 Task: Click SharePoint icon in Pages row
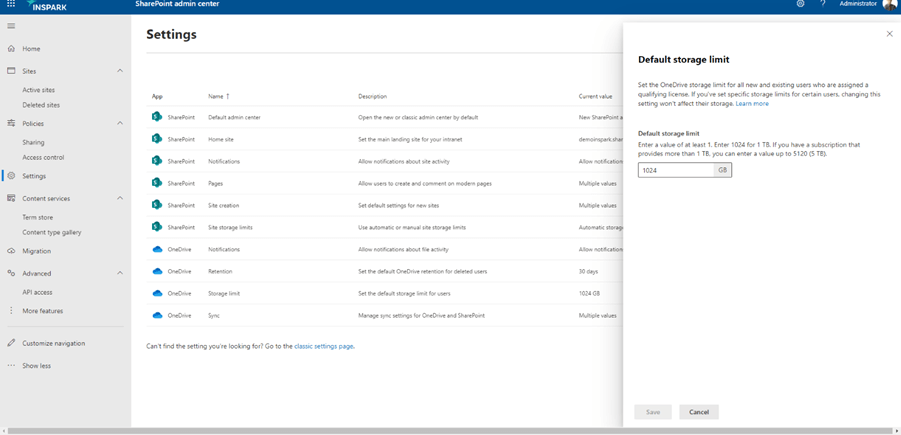click(156, 183)
